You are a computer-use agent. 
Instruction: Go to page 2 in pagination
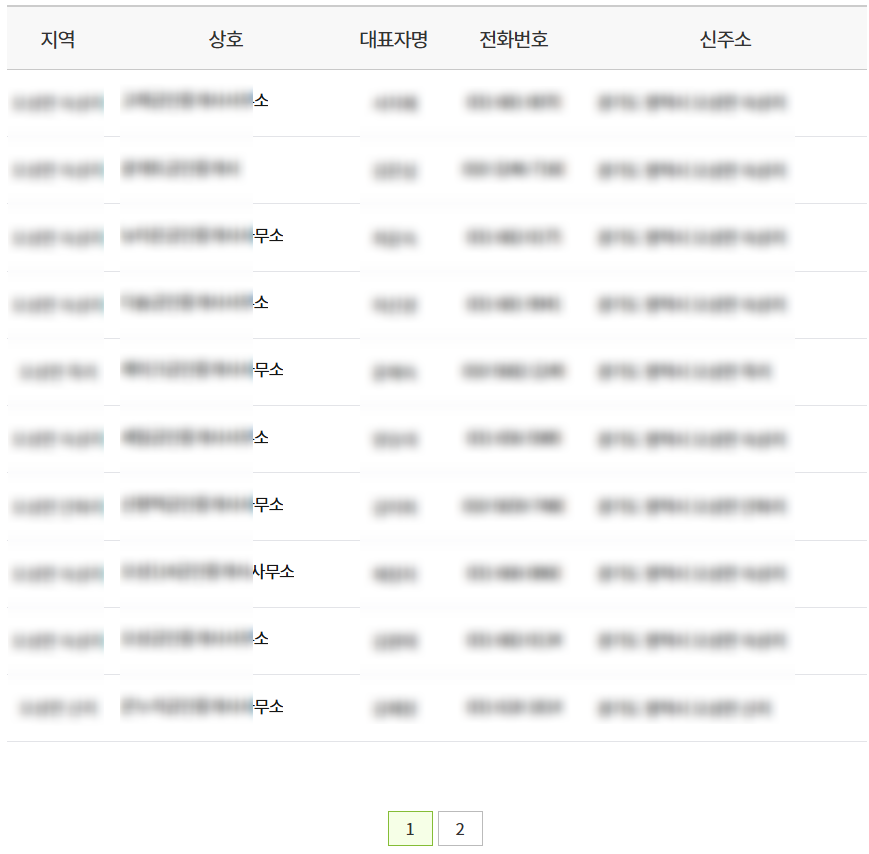click(x=460, y=829)
